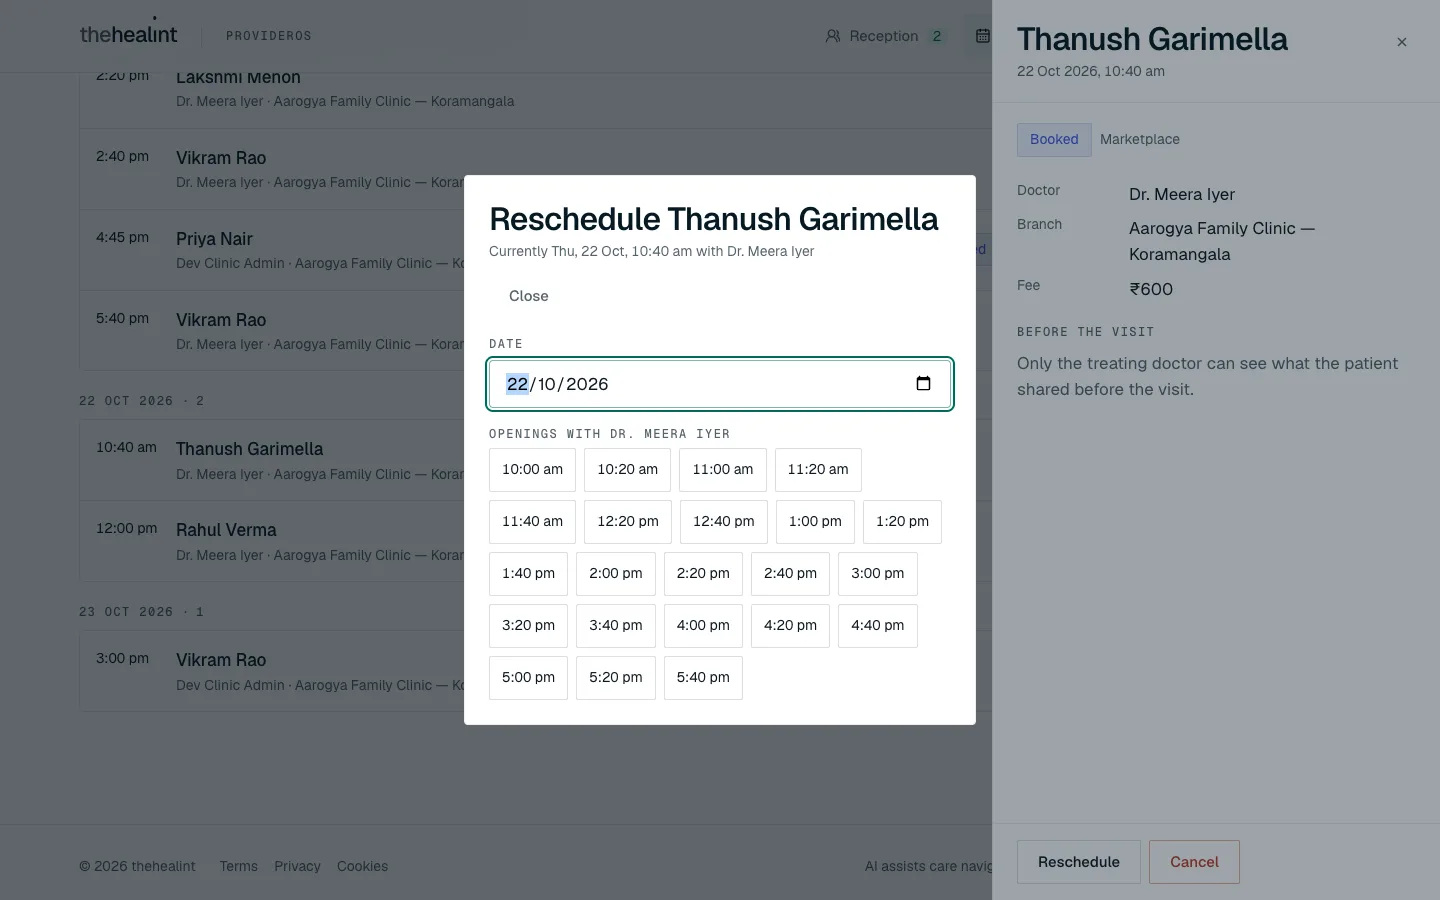This screenshot has height=900, width=1440.
Task: Click the Close button in the reschedule dialog
Action: [x=528, y=296]
